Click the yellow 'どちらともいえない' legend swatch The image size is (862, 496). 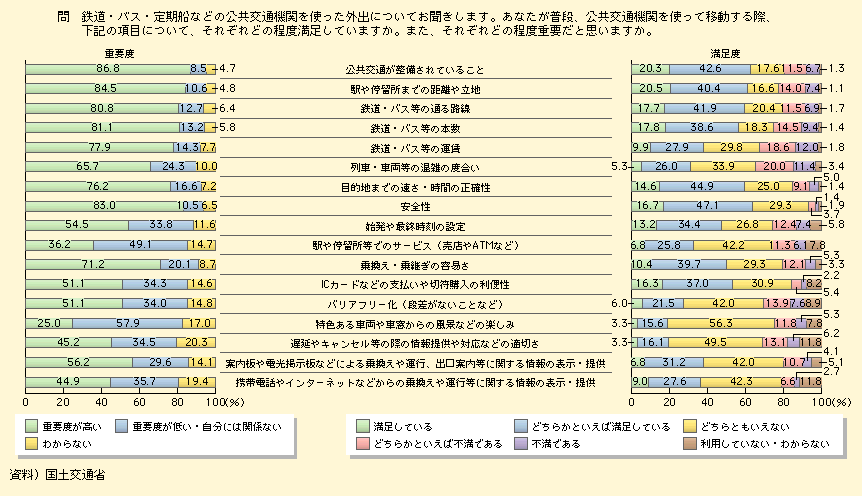[690, 426]
